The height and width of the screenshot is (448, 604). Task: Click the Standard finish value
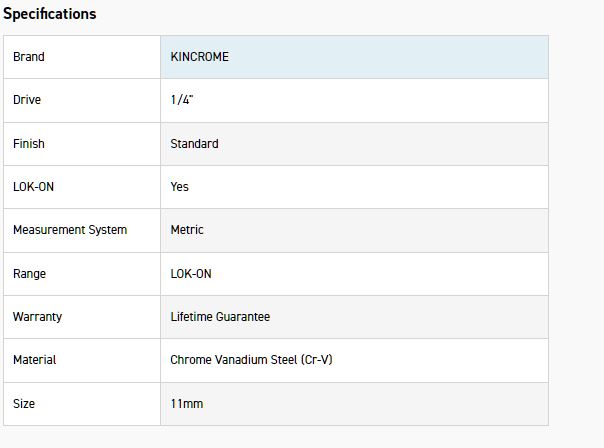coord(194,144)
